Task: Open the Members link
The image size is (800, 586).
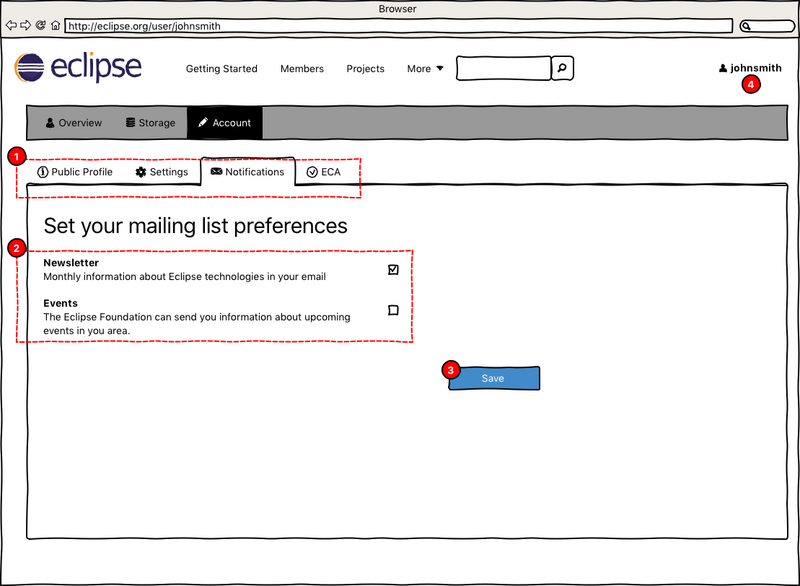Action: [x=302, y=68]
